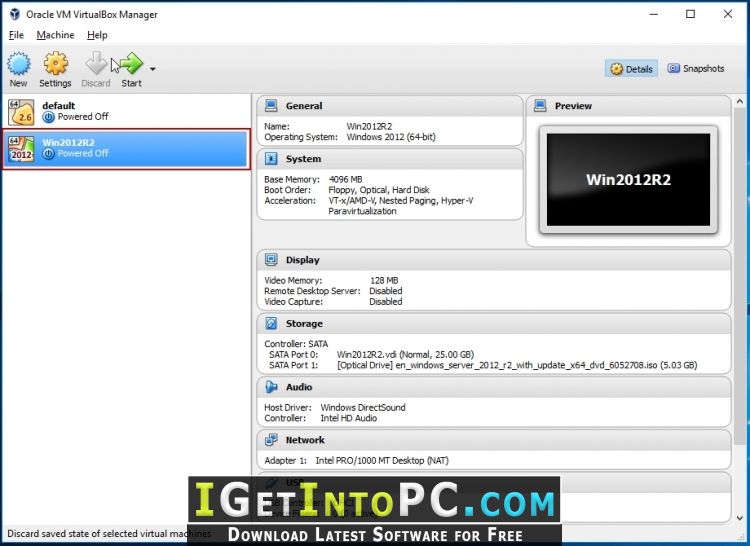
Task: Open the Audio settings header link
Action: tap(299, 387)
